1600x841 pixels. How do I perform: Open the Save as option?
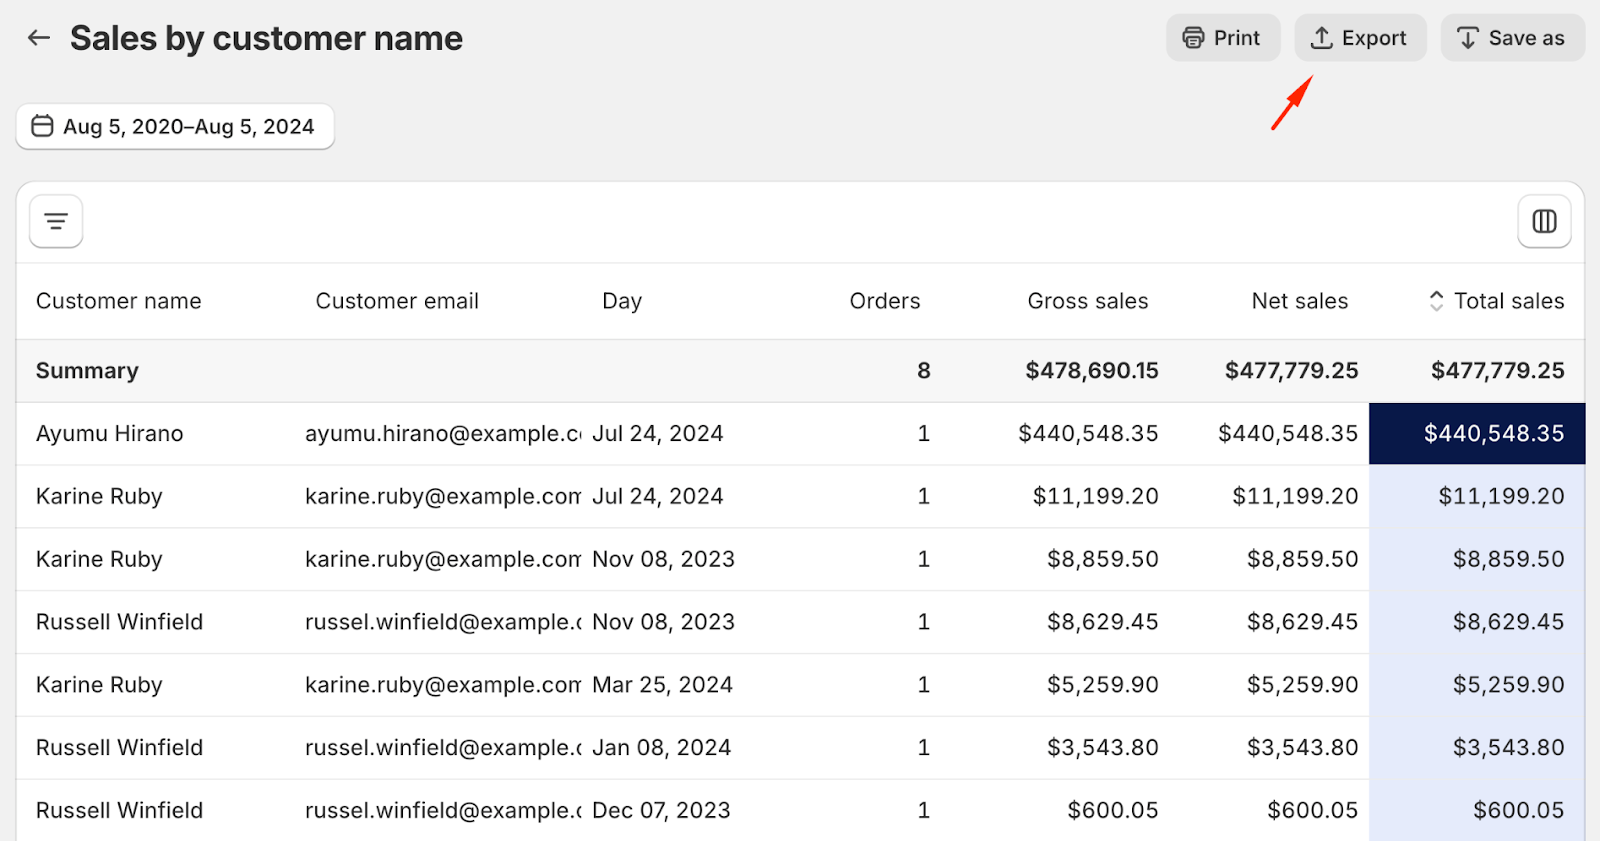click(x=1512, y=38)
